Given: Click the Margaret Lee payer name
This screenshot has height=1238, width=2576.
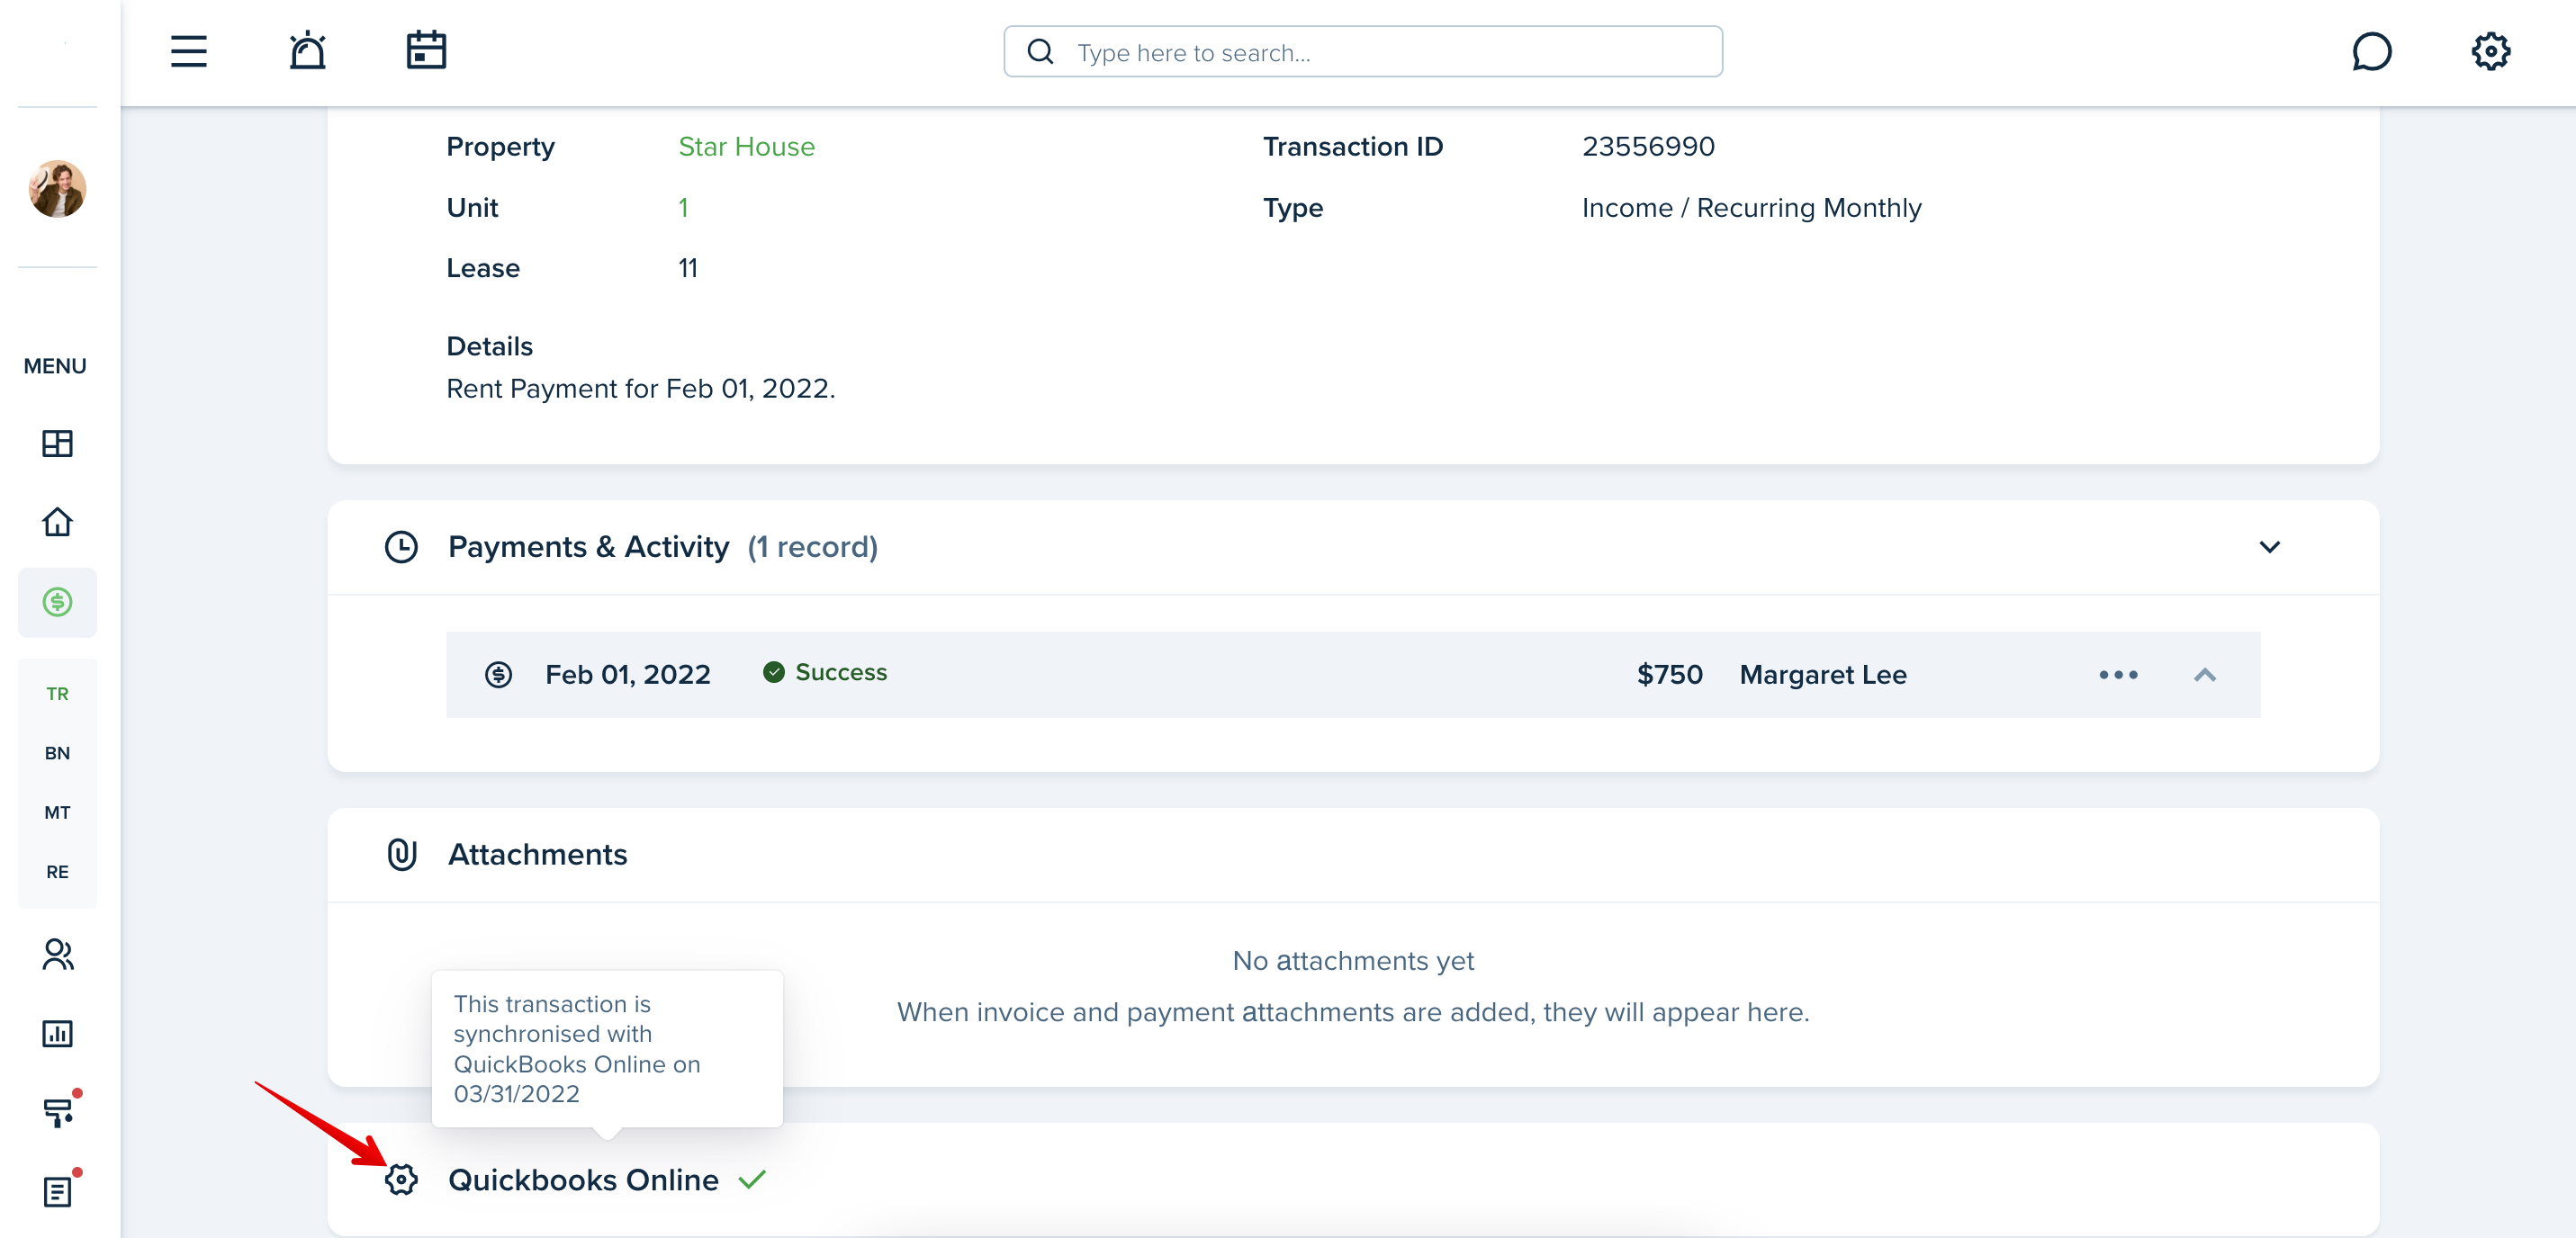Looking at the screenshot, I should [1823, 675].
